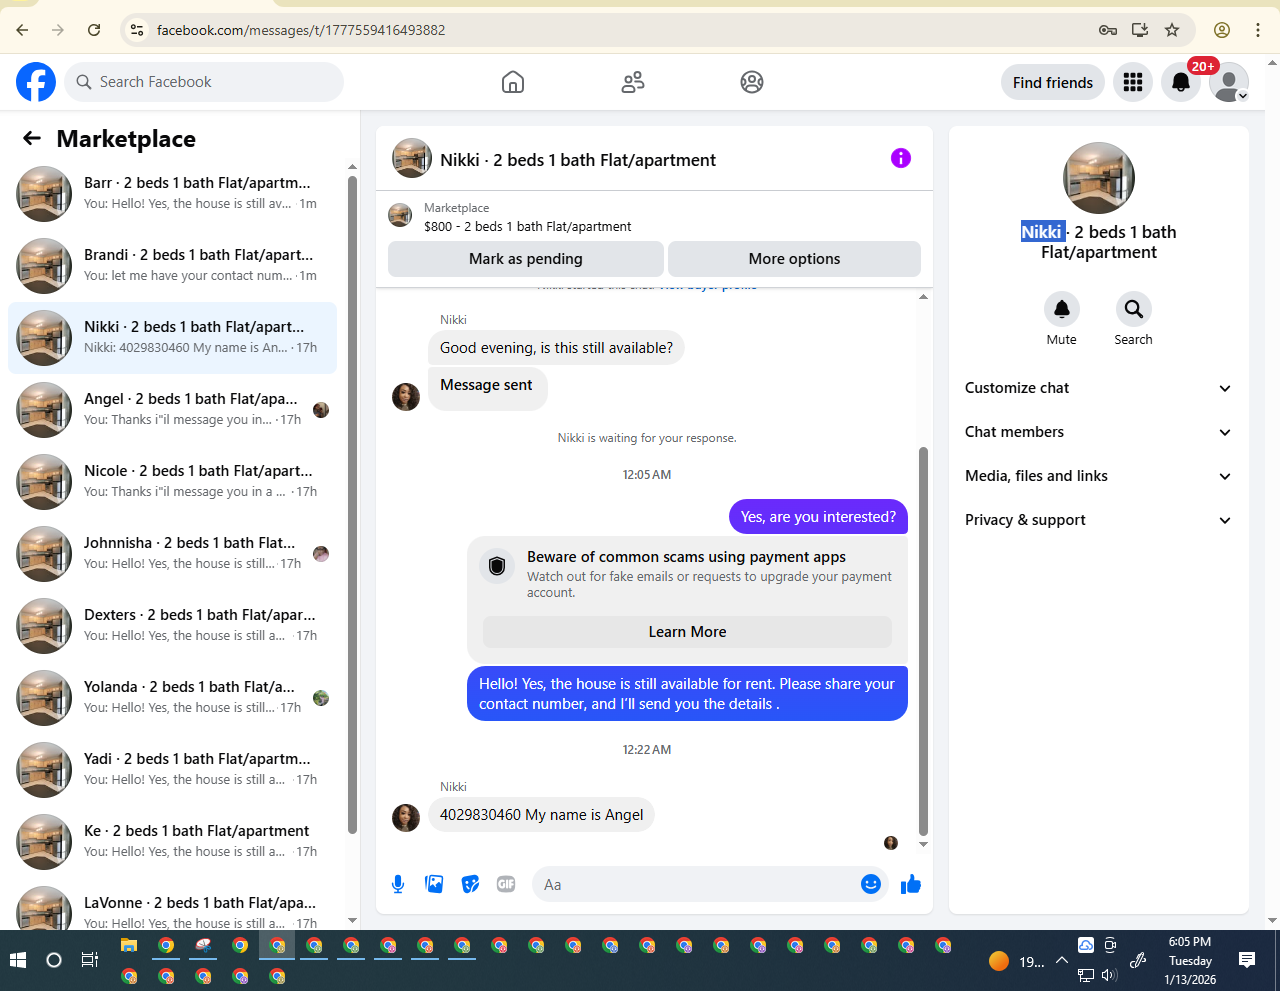Screen dimensions: 1280x991
Task: Expand the Privacy & support section
Action: pos(1099,520)
